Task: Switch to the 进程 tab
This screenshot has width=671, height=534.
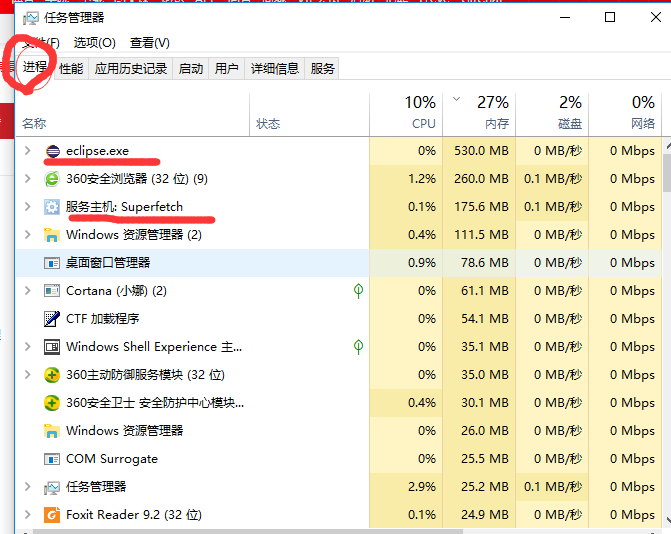Action: tap(35, 67)
